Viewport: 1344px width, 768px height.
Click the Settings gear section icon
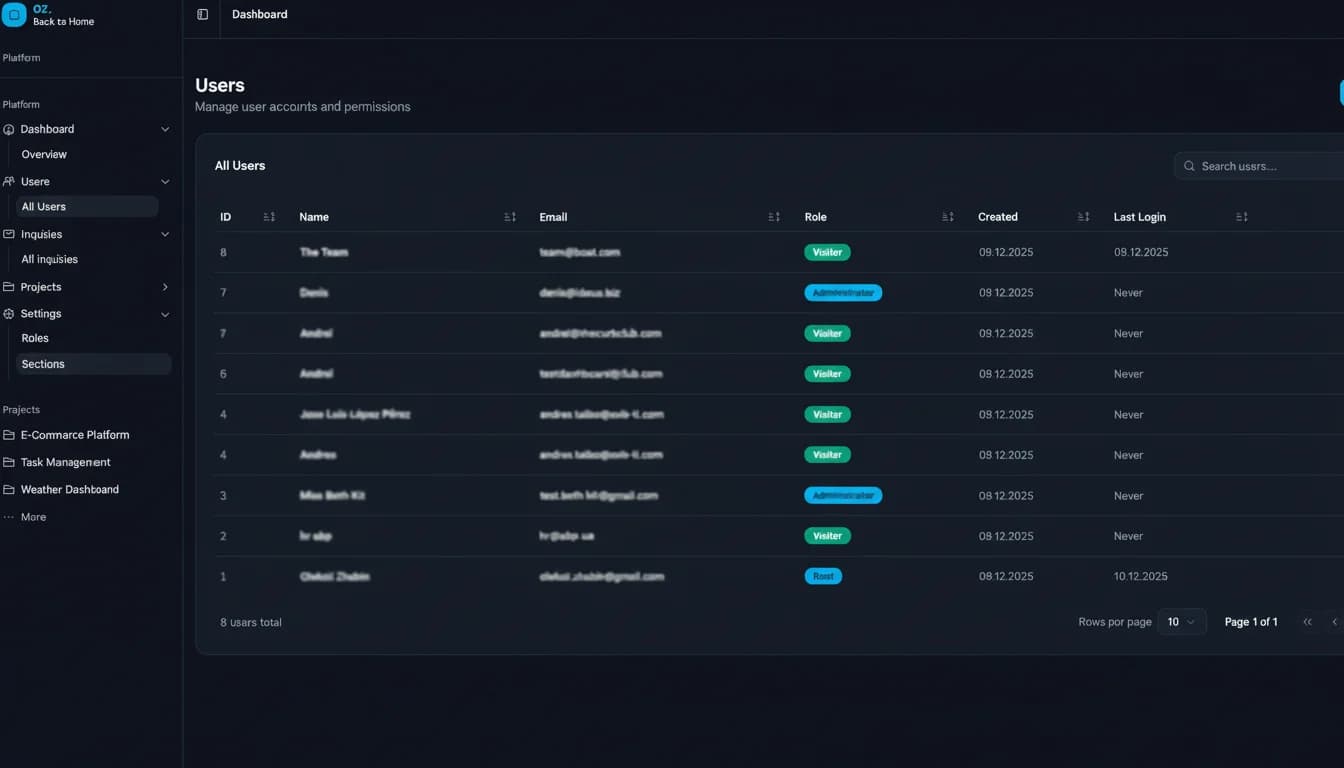10,313
